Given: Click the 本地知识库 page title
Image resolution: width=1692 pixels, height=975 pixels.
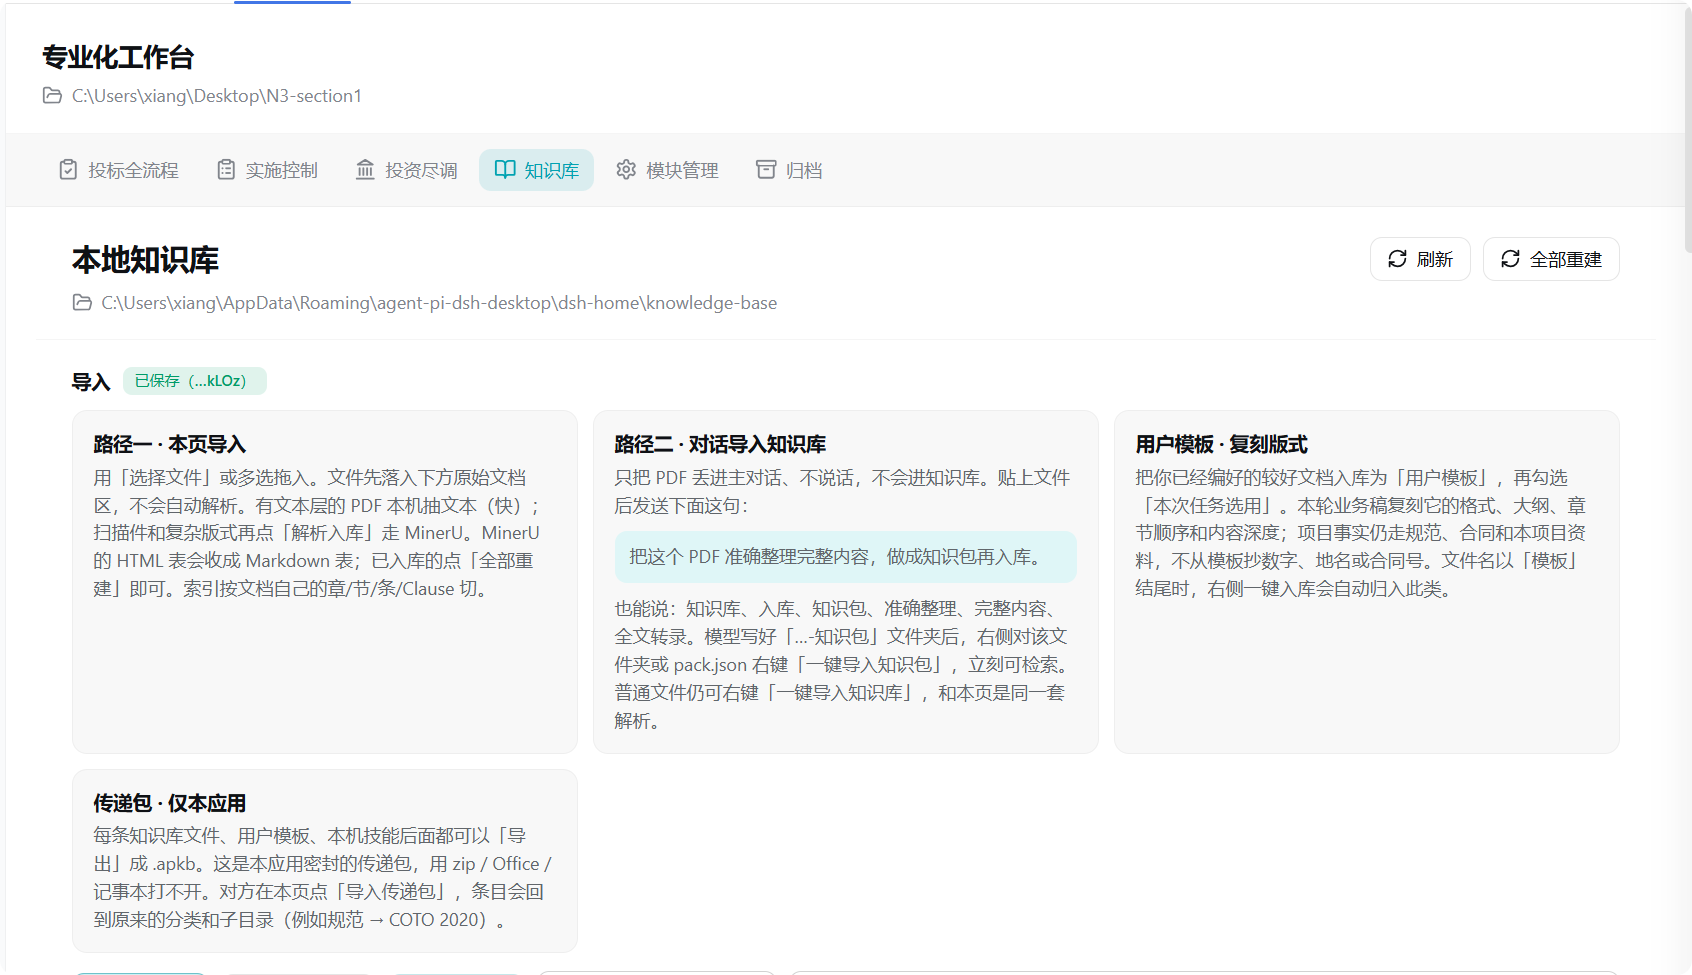Looking at the screenshot, I should (146, 260).
